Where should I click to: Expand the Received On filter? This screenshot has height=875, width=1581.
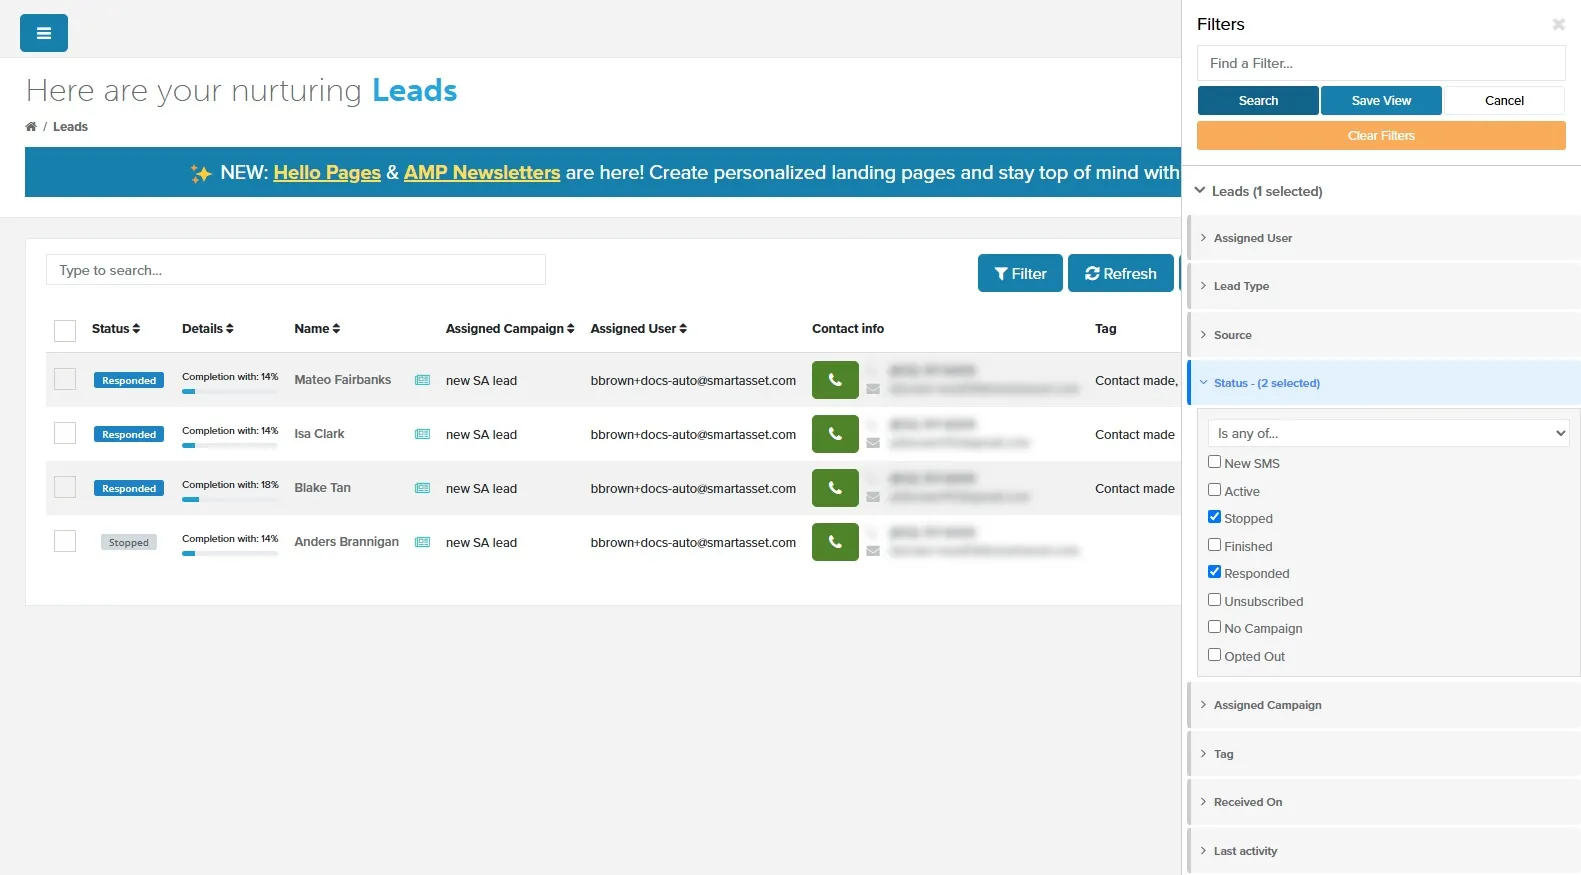1384,802
